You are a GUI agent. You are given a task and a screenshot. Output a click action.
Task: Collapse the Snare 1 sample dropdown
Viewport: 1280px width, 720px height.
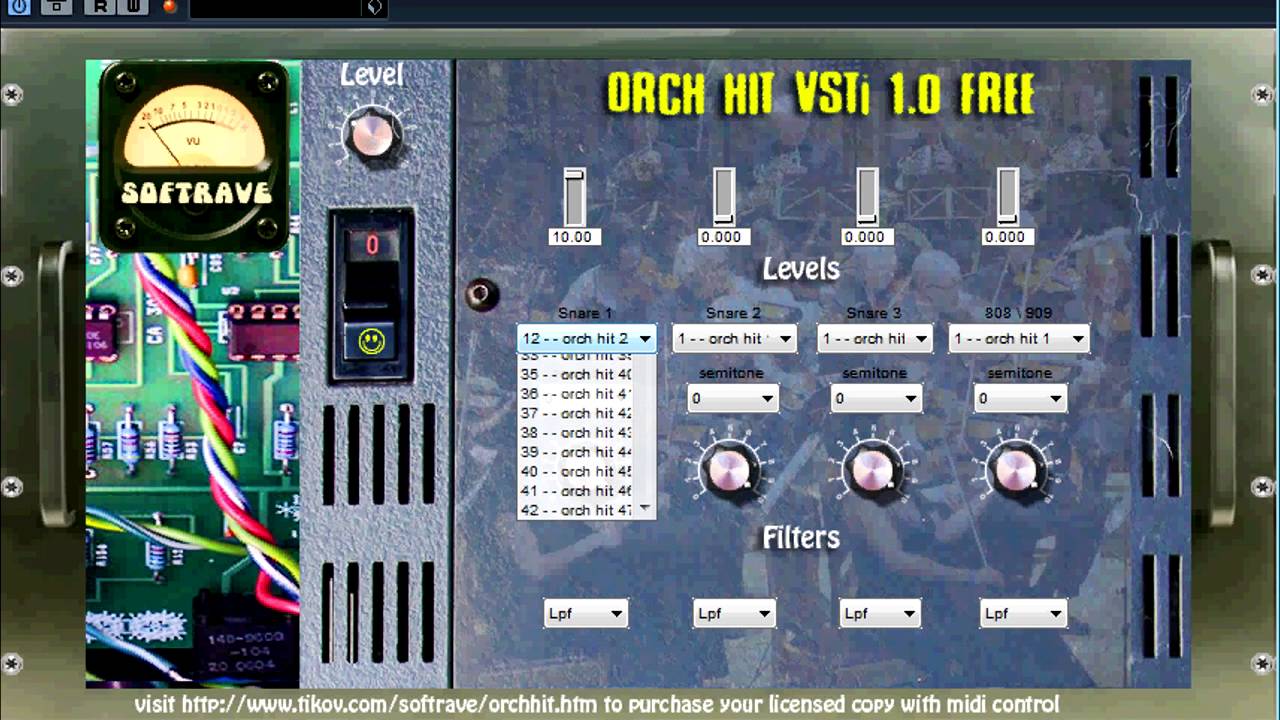pos(587,339)
